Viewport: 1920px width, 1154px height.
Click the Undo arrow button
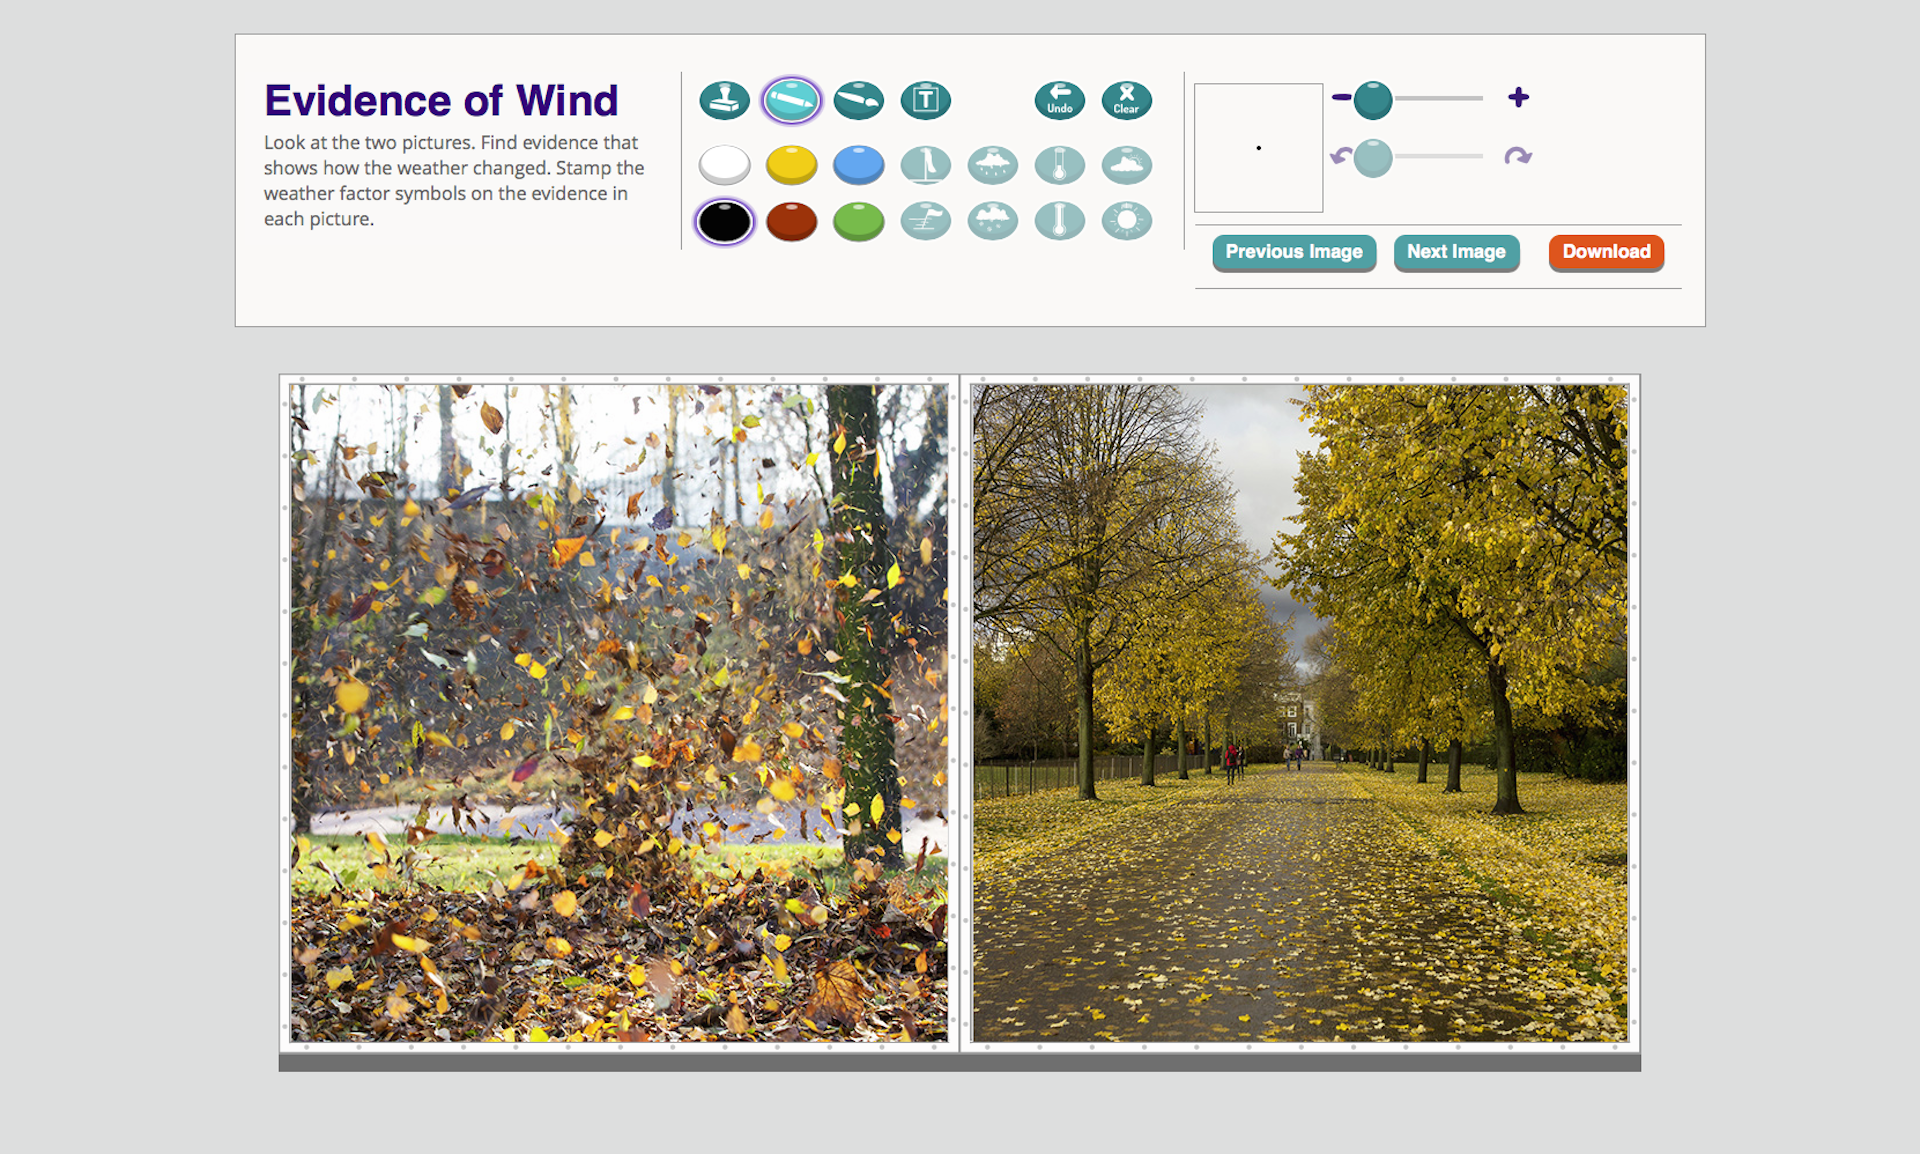[x=1059, y=100]
